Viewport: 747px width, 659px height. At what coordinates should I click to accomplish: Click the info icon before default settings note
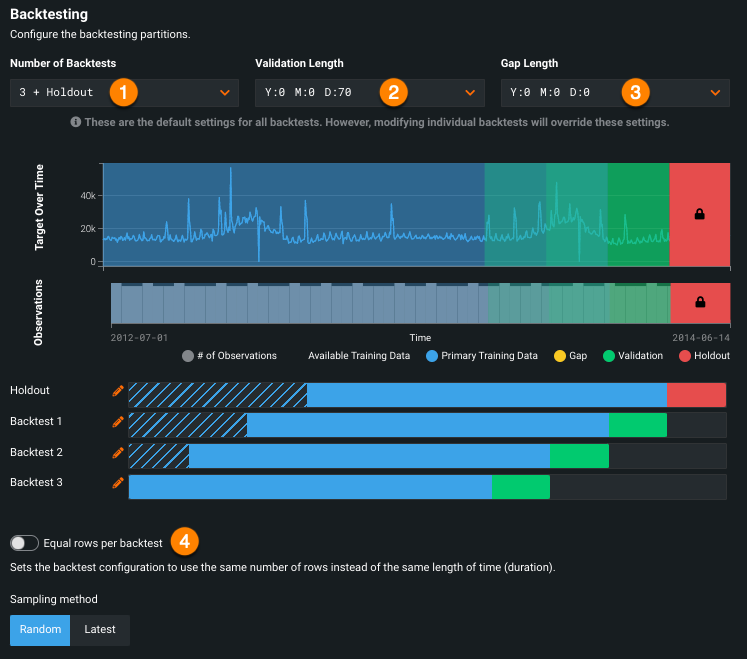(x=75, y=122)
